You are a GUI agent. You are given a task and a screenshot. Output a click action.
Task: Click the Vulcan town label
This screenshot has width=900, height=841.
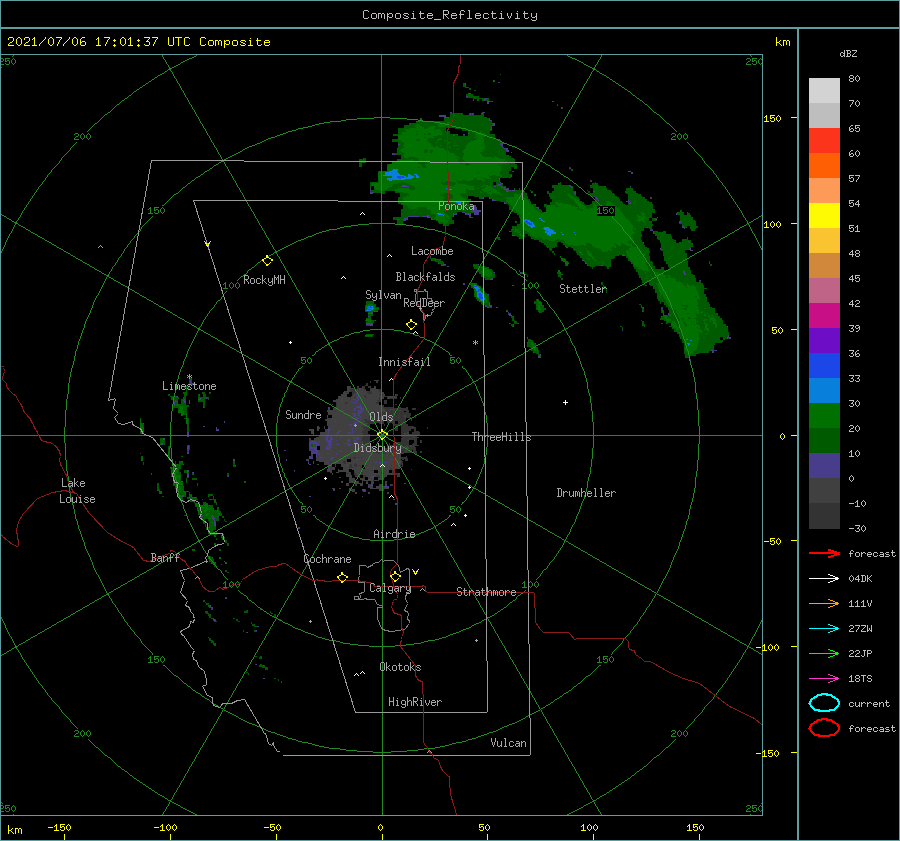[x=508, y=743]
